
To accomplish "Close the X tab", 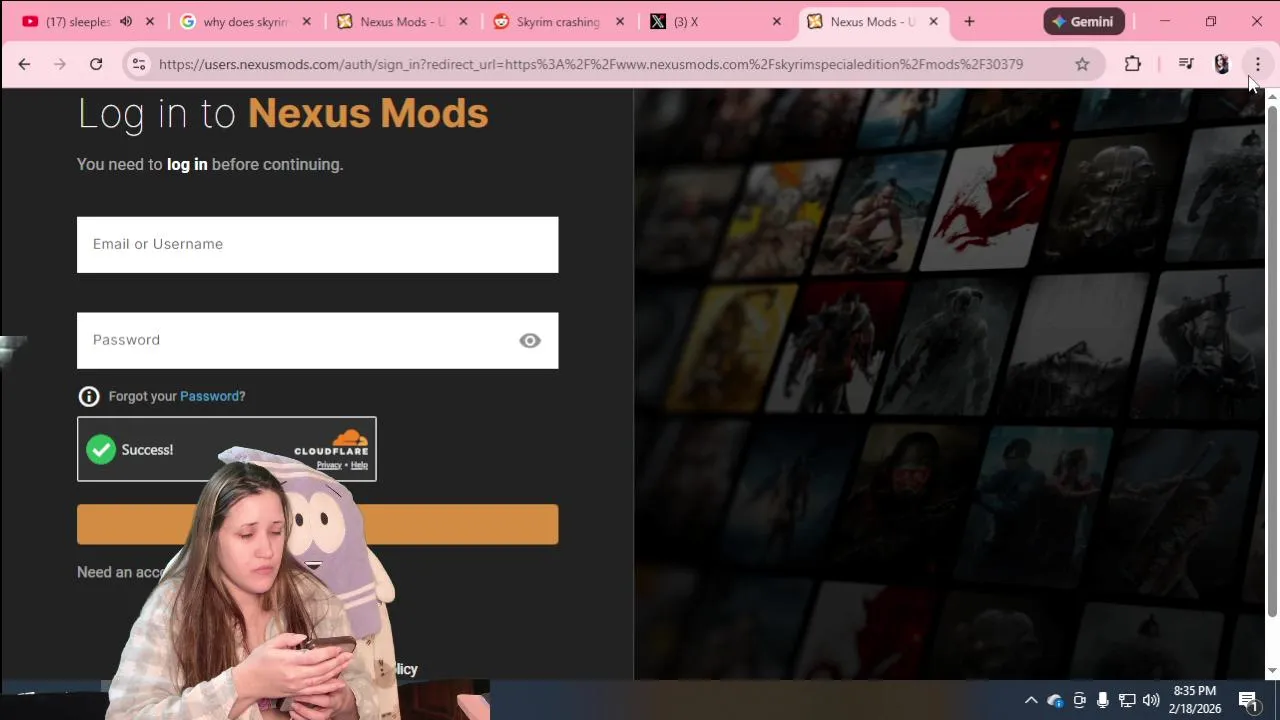I will click(x=777, y=21).
